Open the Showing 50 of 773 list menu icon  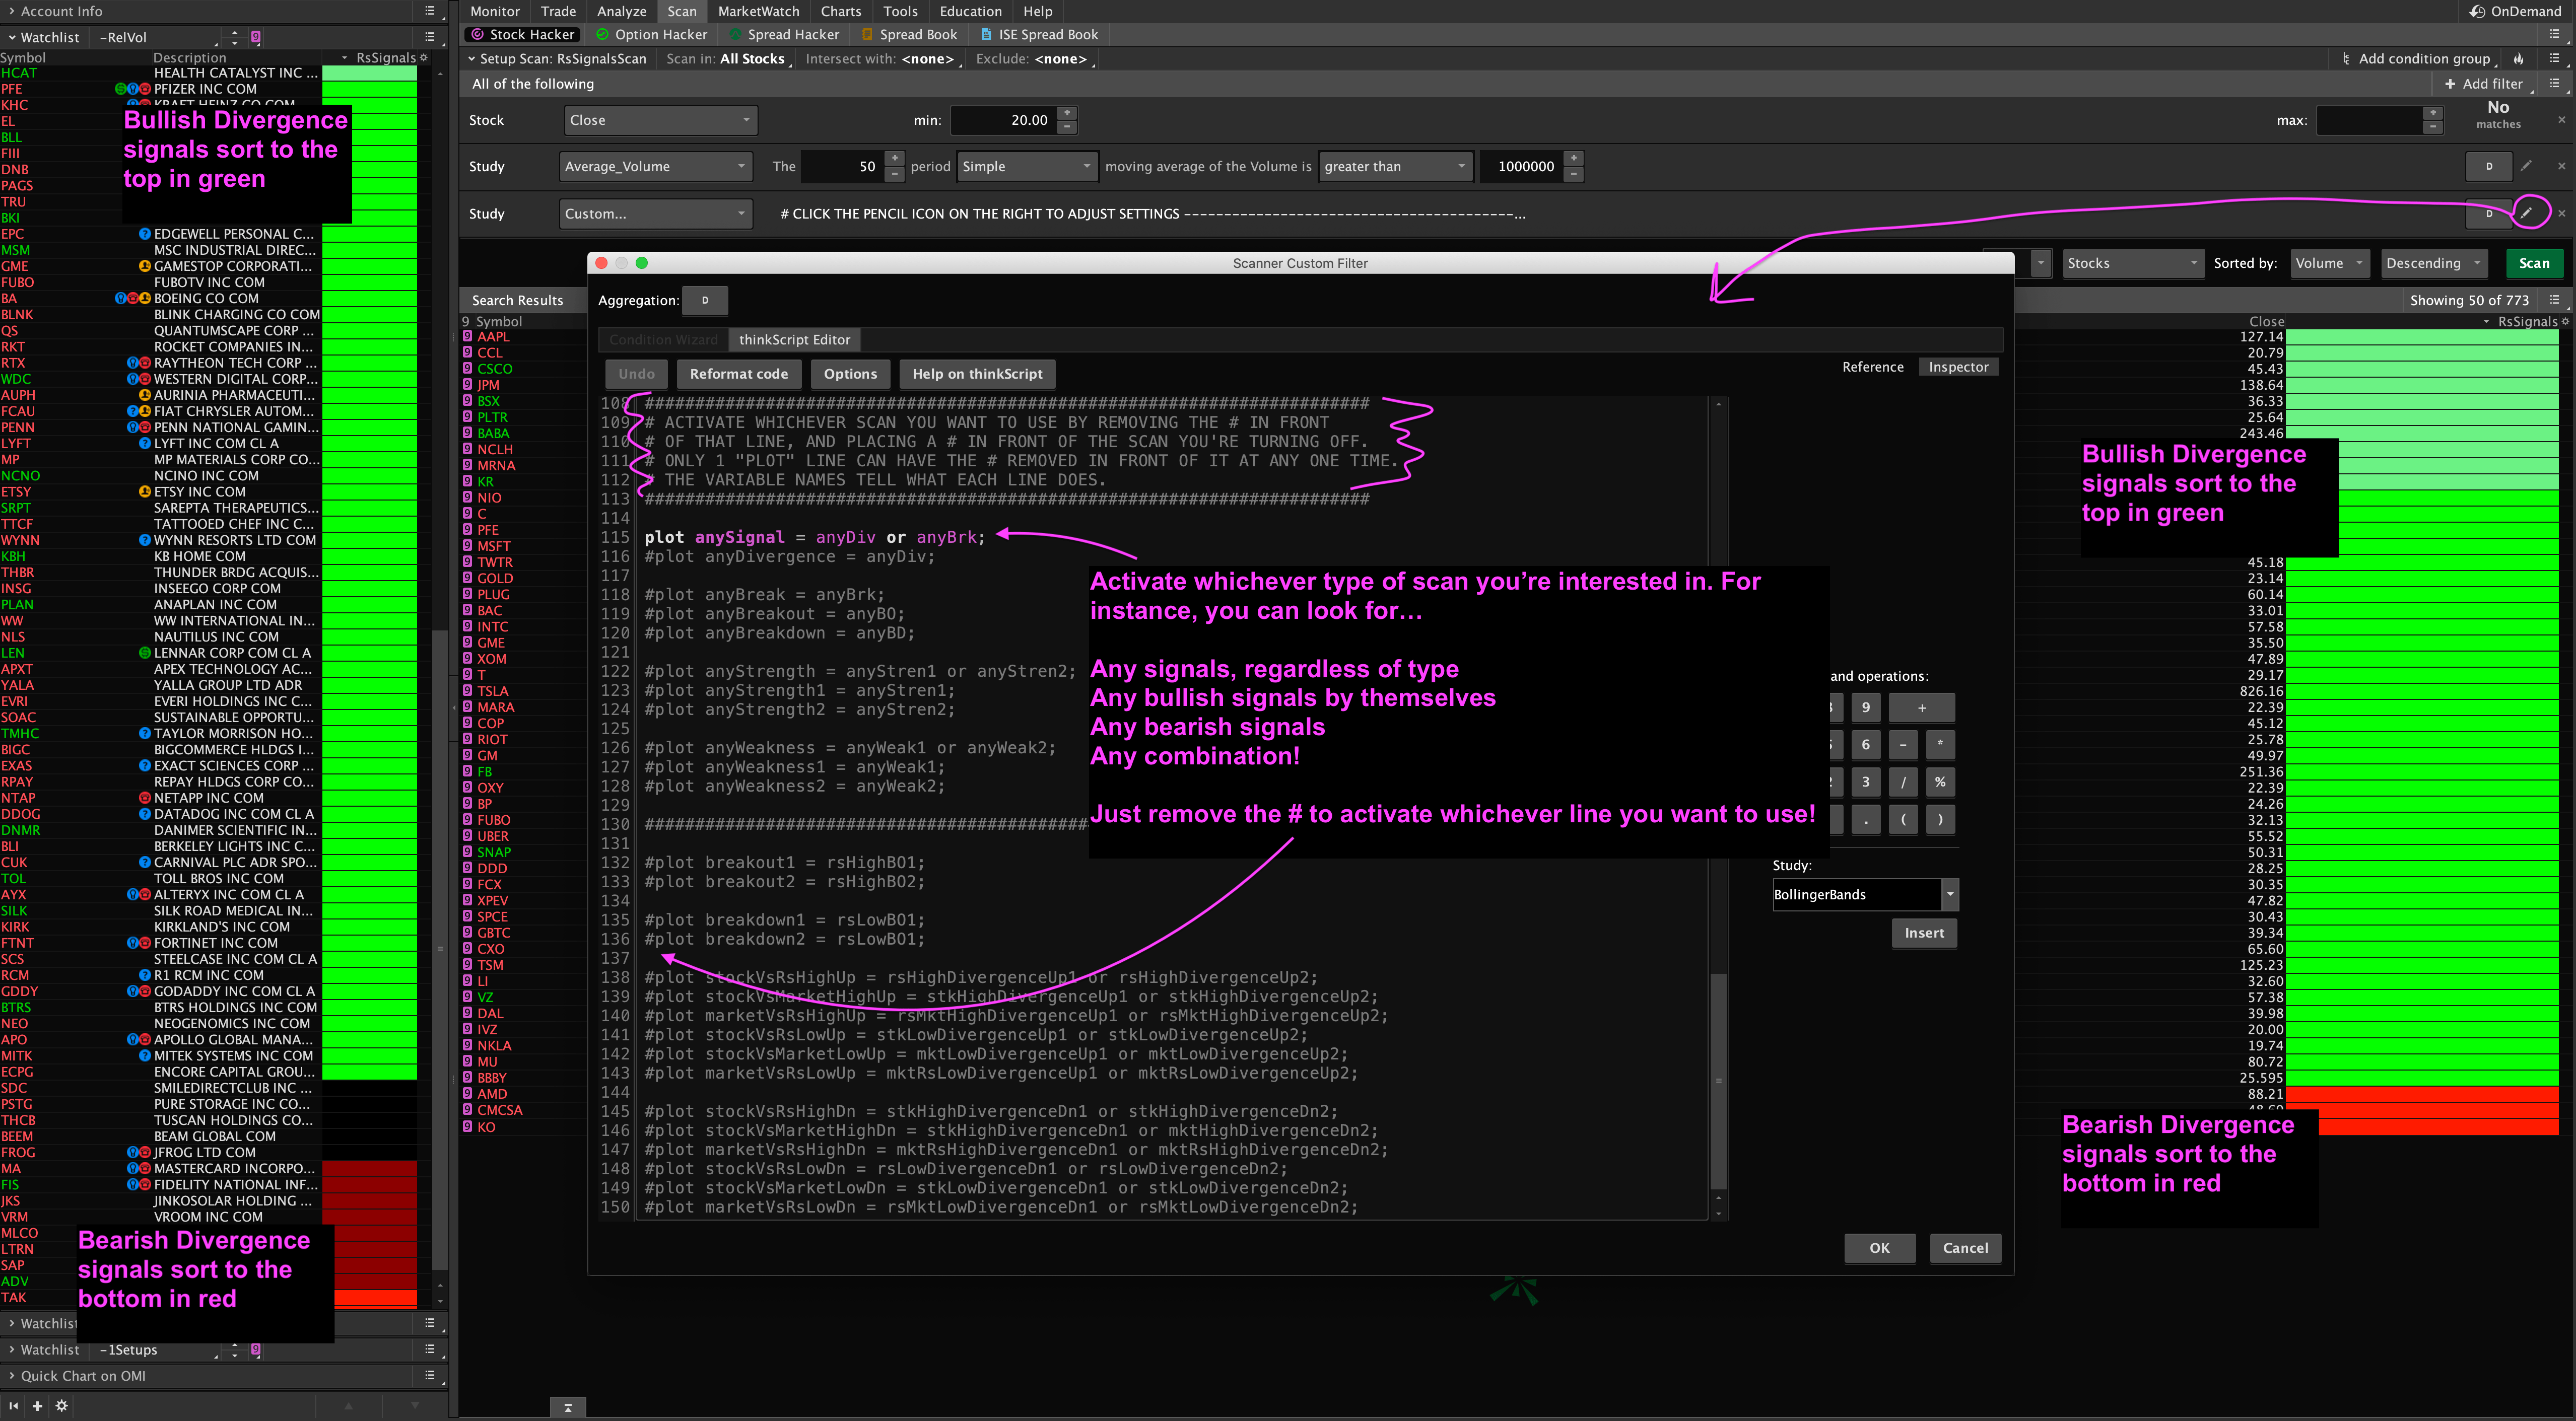point(2554,300)
